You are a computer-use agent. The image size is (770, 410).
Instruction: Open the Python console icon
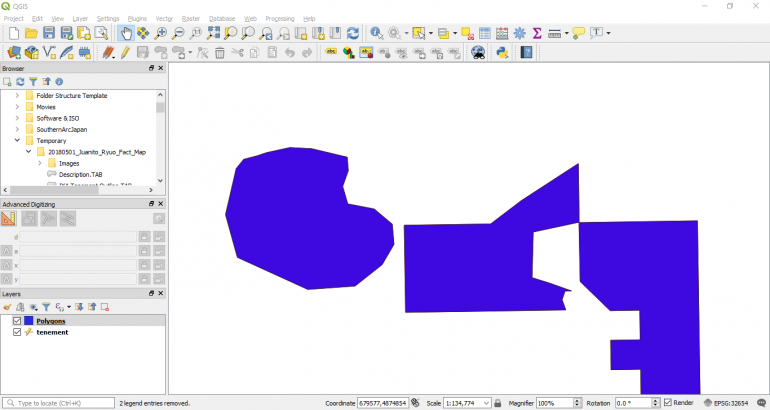(502, 52)
